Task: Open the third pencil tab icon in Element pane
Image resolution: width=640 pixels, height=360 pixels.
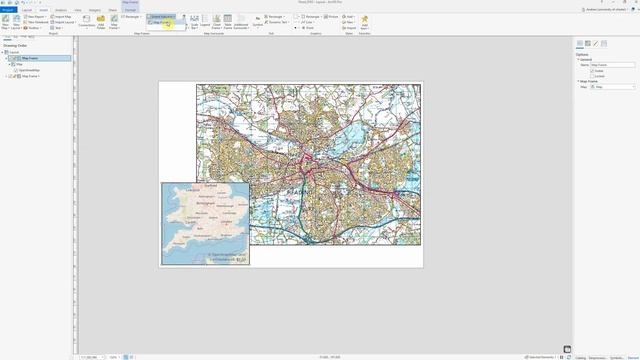Action: click(596, 44)
